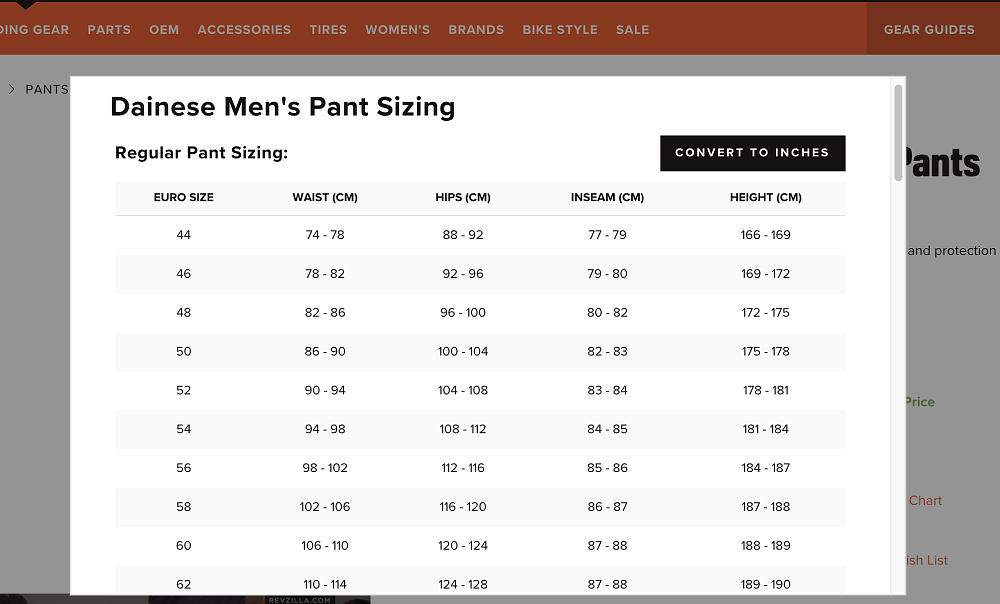Select the WOMEN'S menu item
Image resolution: width=1000 pixels, height=604 pixels.
click(x=397, y=29)
